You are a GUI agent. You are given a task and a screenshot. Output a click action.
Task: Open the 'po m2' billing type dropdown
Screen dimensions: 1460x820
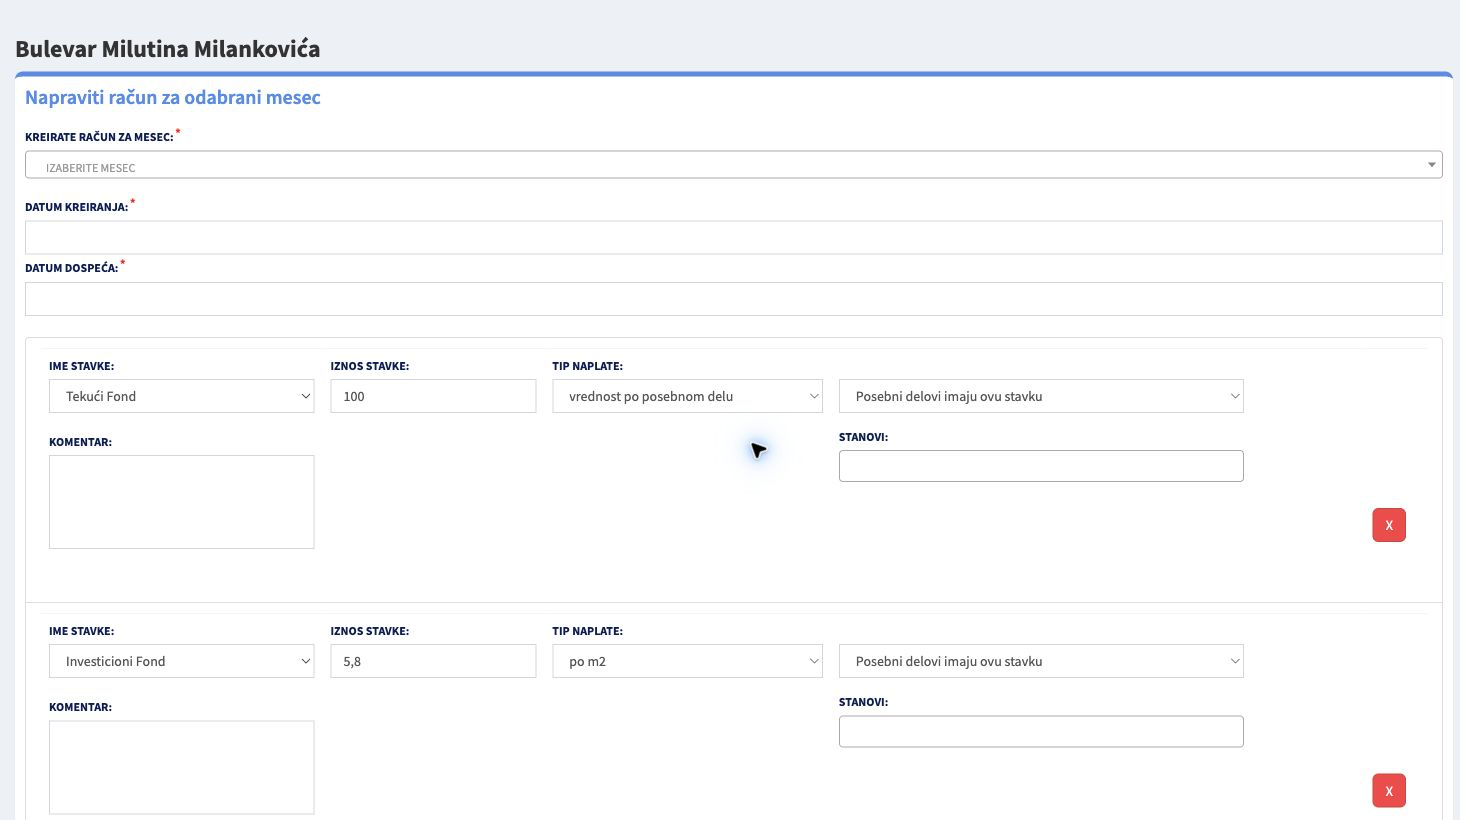coord(687,661)
